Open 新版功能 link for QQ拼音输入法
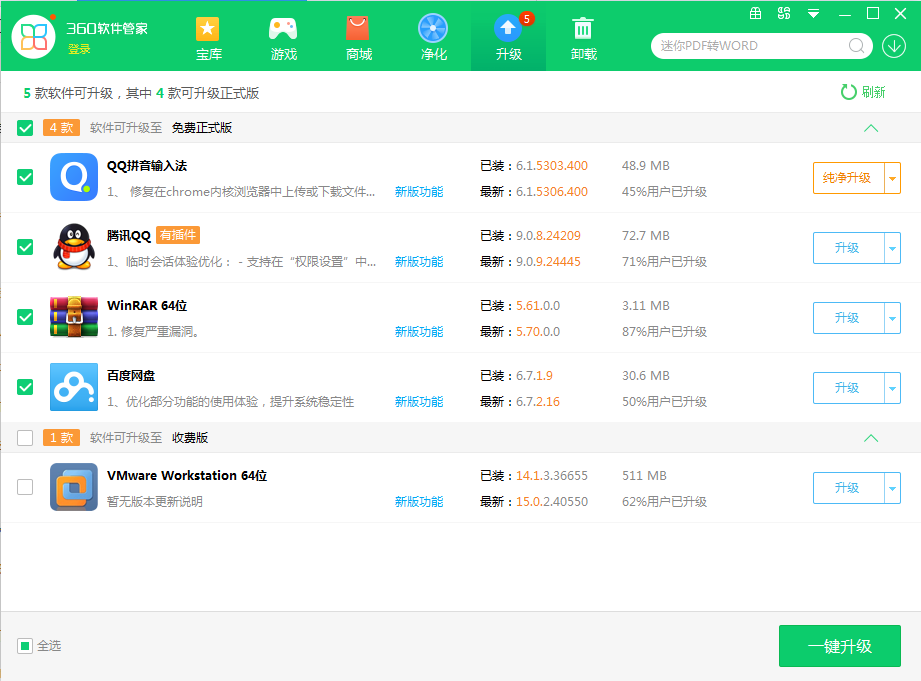The width and height of the screenshot is (921, 681). click(419, 192)
